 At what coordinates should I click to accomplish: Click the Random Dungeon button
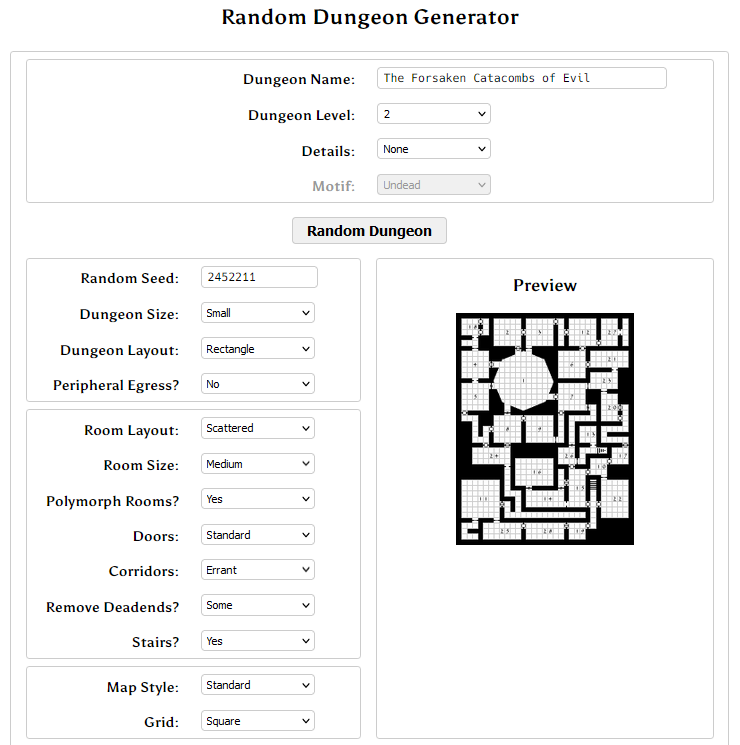[369, 231]
